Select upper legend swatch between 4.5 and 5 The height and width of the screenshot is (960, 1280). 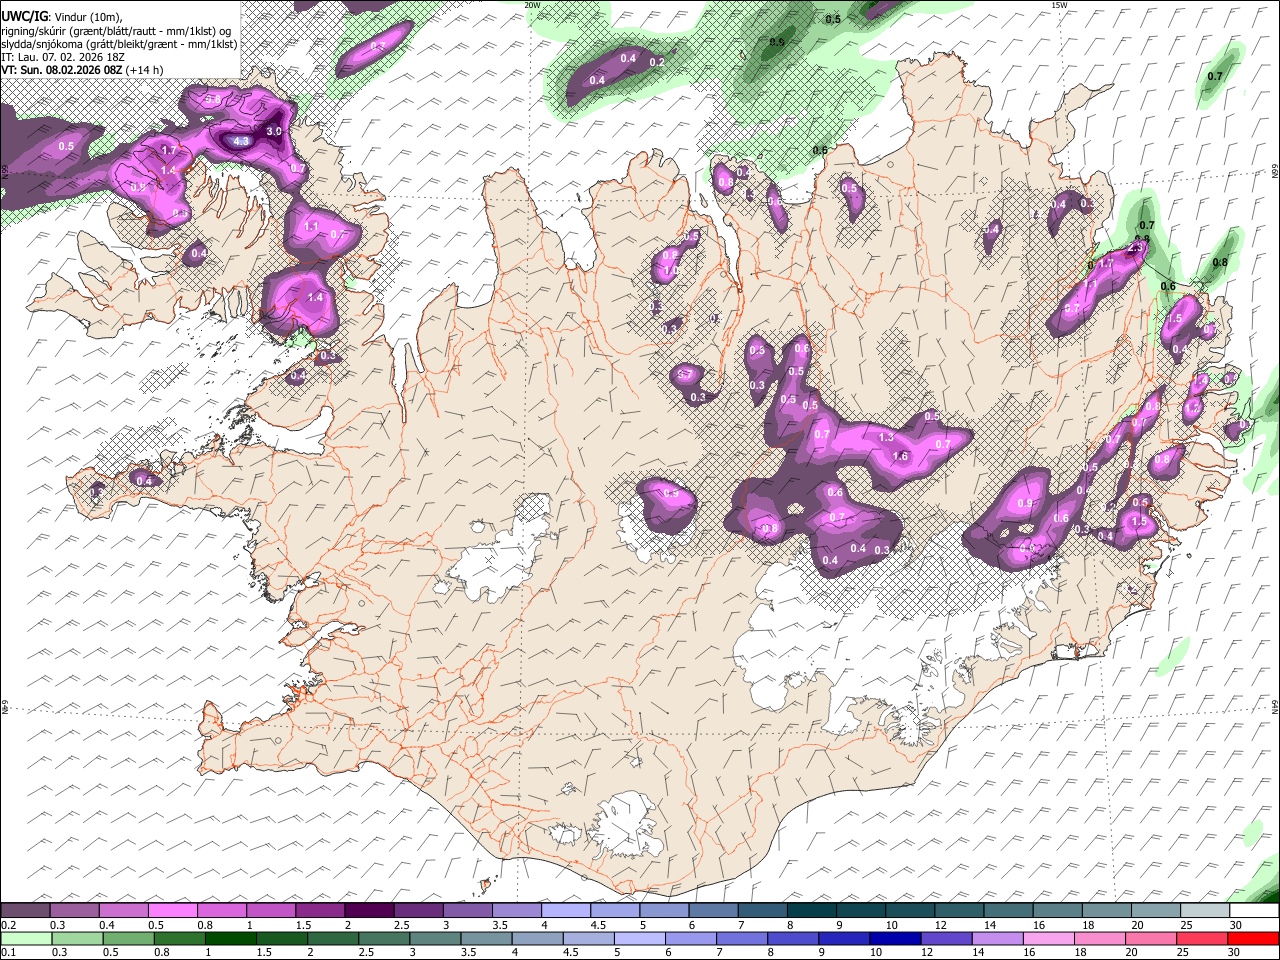[615, 911]
